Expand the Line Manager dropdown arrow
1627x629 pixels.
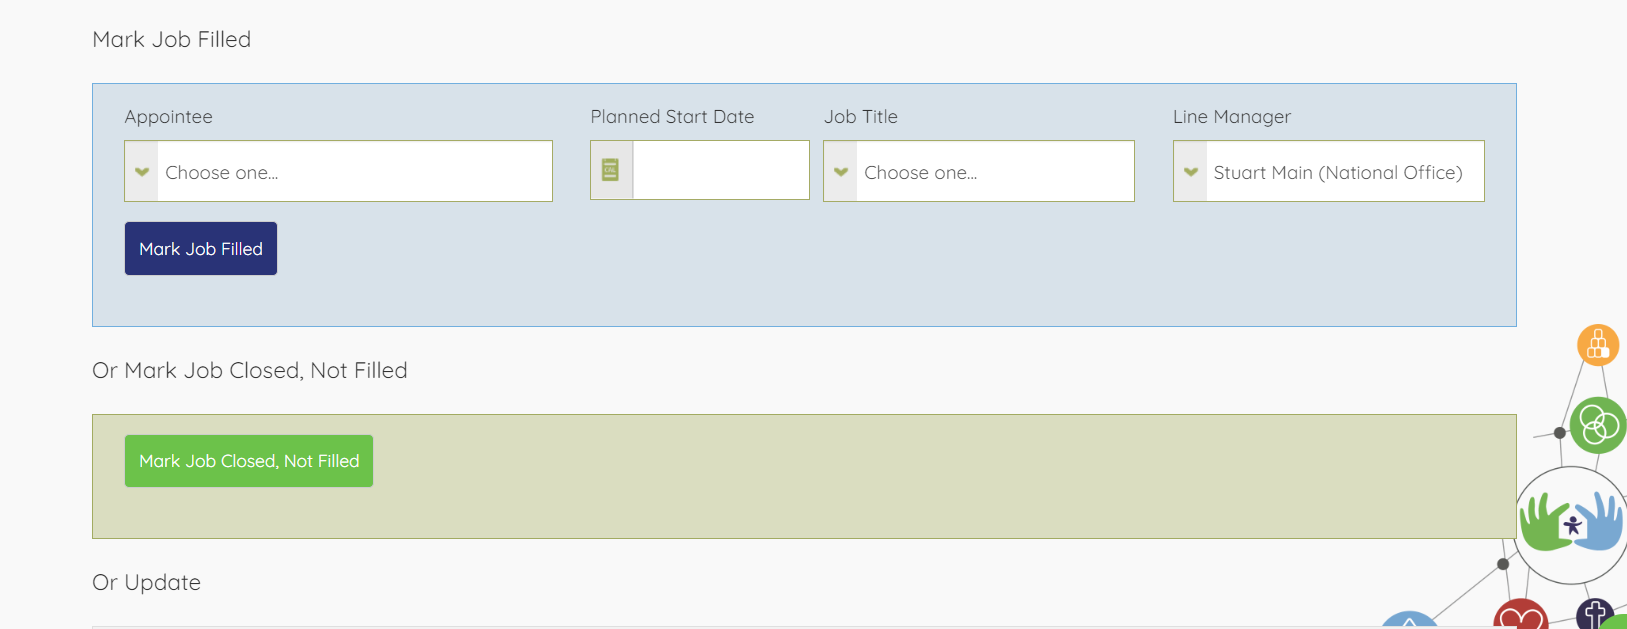[x=1190, y=172]
